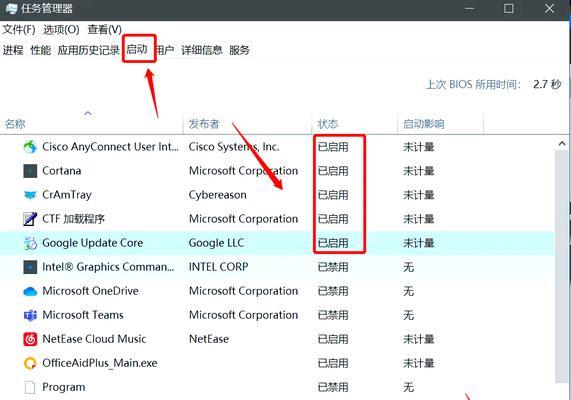Viewport: 571px width, 400px height.
Task: Click 已启用 status of Google Update Core
Action: coord(333,243)
